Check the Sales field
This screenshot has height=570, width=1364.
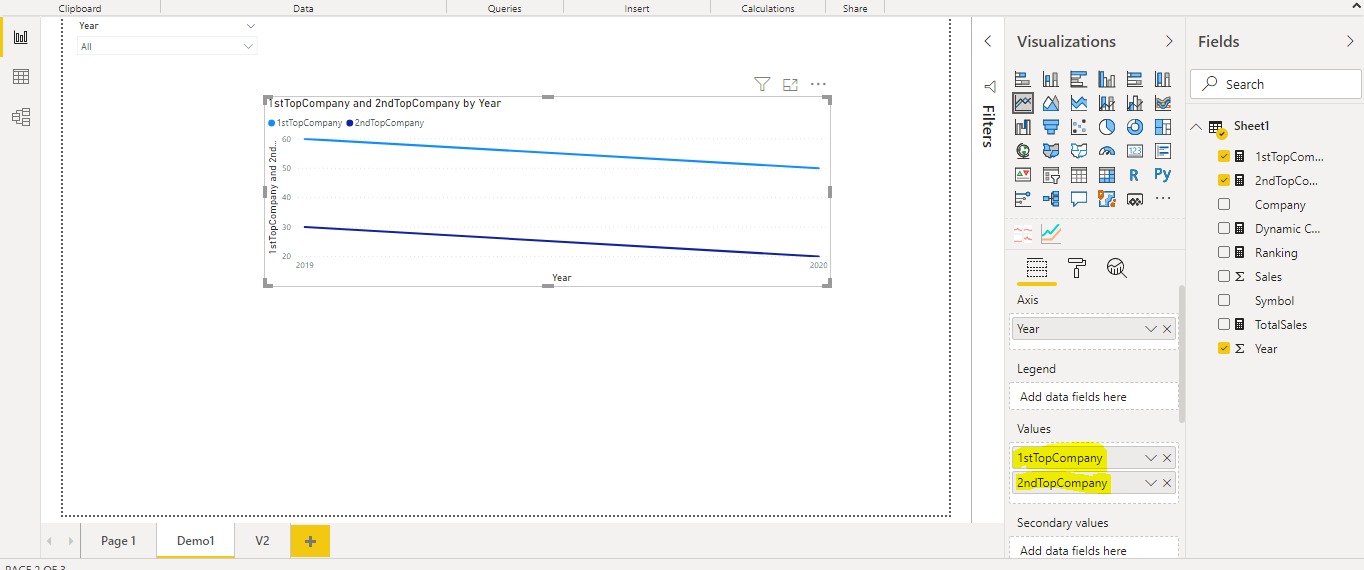1224,277
